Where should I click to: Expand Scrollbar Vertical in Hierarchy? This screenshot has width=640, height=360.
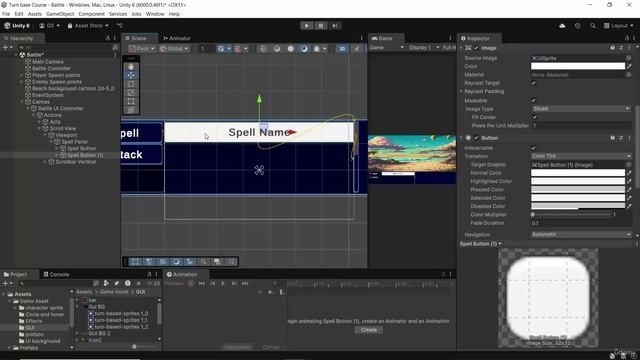(45, 162)
